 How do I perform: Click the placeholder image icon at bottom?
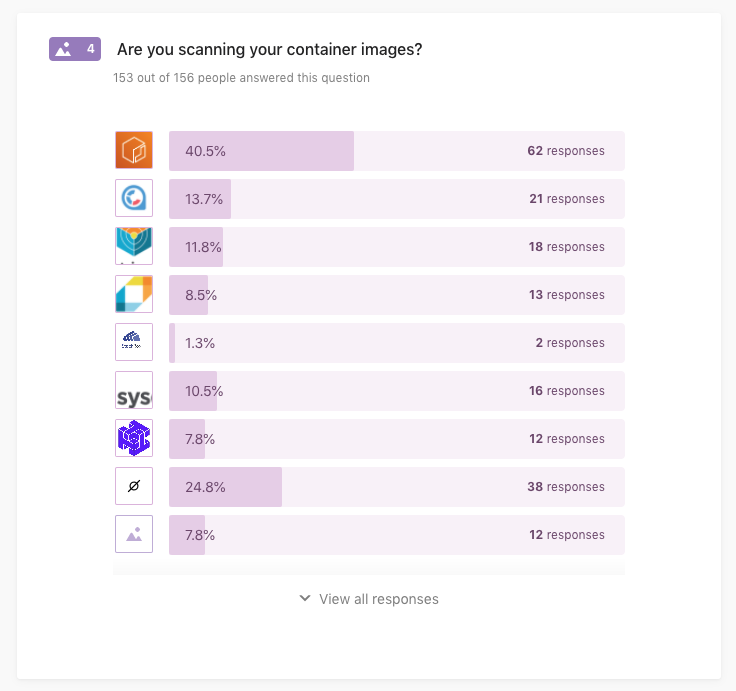click(134, 534)
